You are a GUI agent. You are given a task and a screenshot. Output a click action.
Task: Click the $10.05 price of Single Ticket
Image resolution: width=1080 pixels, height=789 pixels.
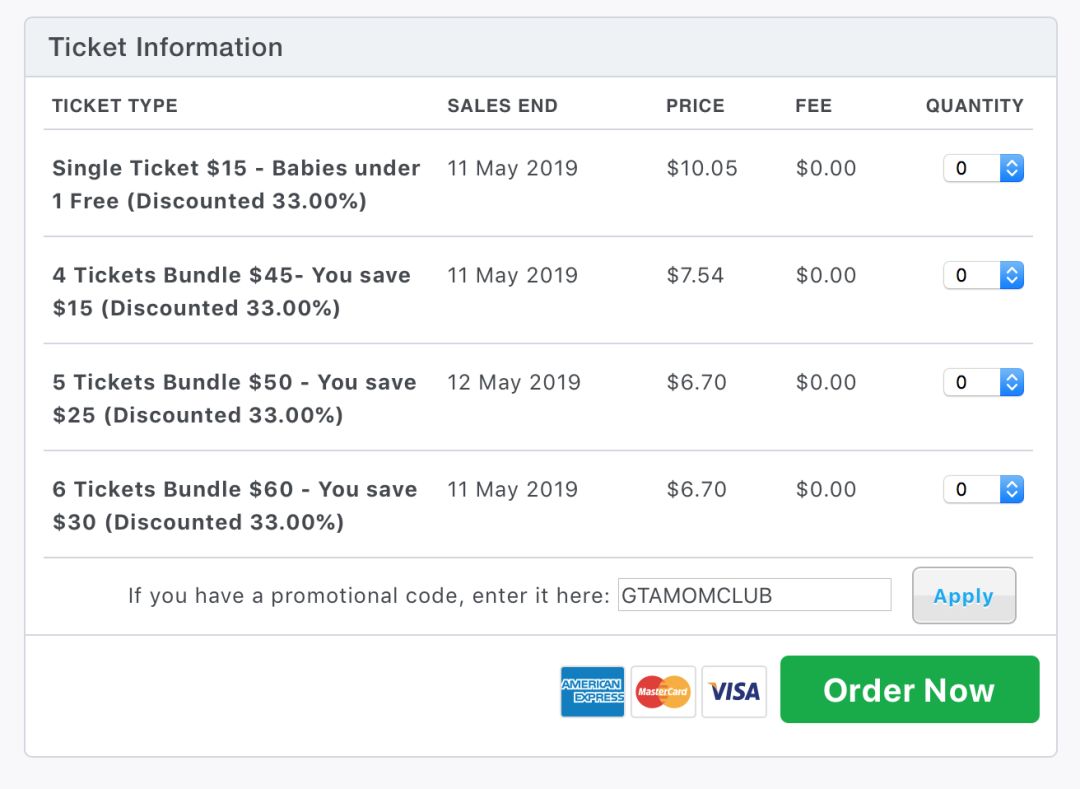[x=702, y=168]
